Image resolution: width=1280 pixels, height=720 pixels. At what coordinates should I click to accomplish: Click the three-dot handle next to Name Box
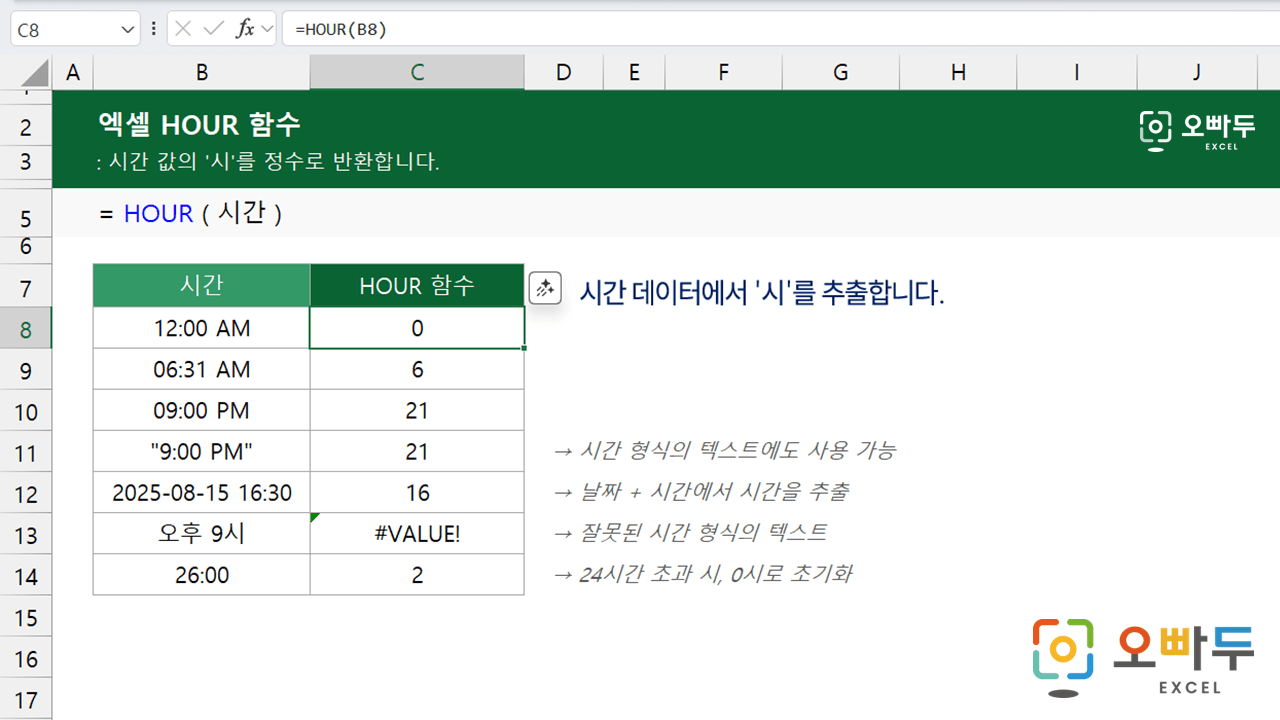[154, 29]
